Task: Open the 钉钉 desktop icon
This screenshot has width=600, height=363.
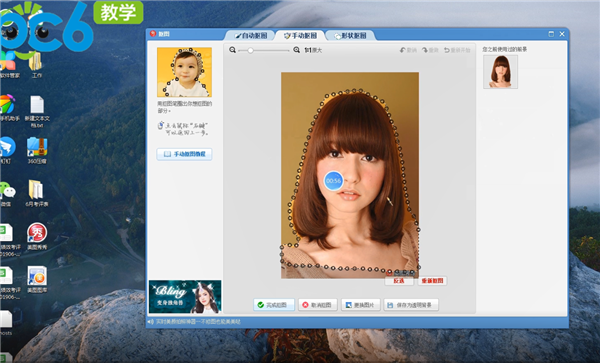Action: (x=7, y=150)
